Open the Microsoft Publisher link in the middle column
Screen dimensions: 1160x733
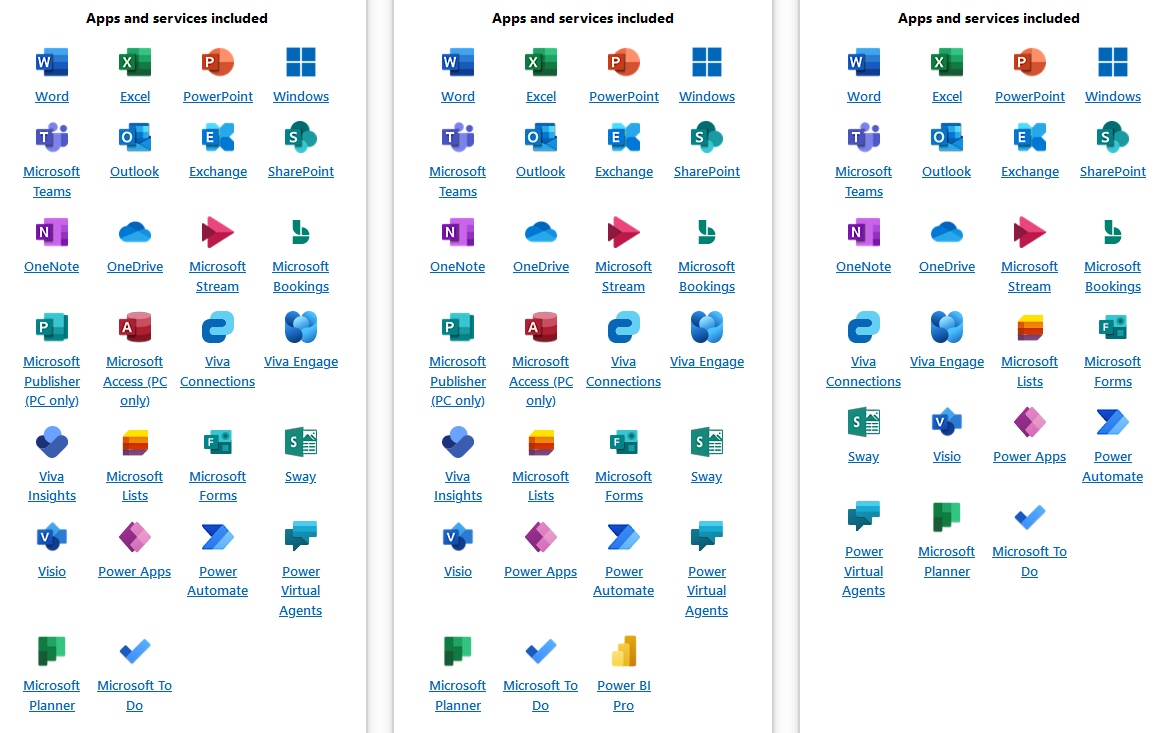pyautogui.click(x=458, y=381)
